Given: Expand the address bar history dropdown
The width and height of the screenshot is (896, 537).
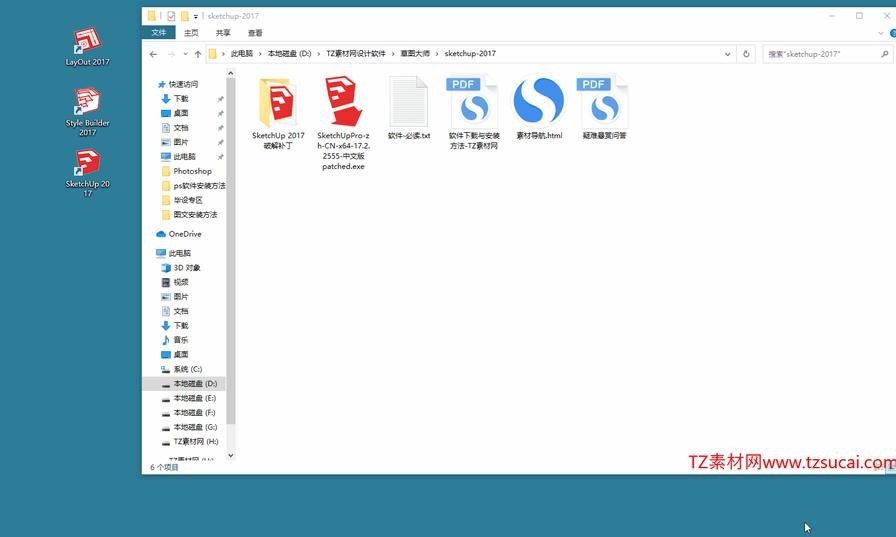Looking at the screenshot, I should 727,54.
